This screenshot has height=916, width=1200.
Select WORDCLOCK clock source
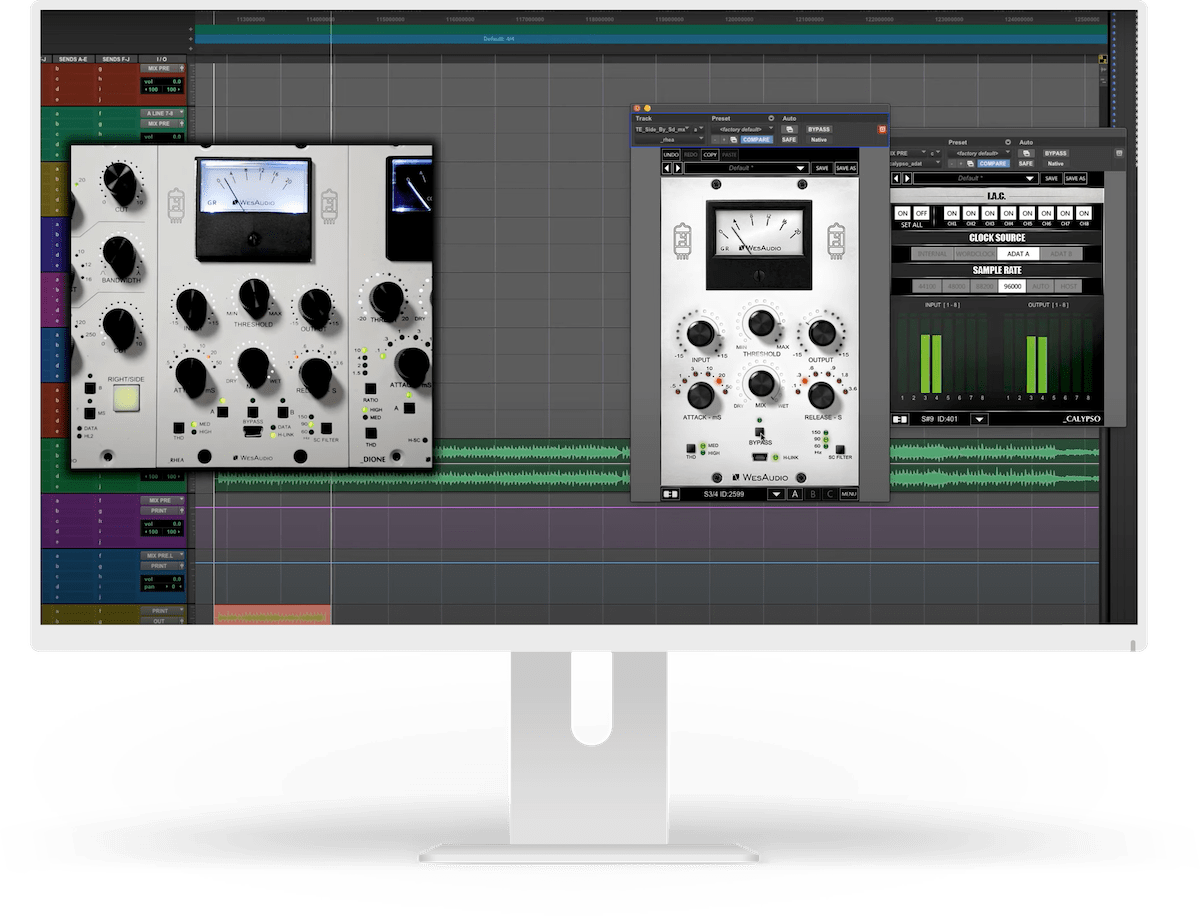975,254
